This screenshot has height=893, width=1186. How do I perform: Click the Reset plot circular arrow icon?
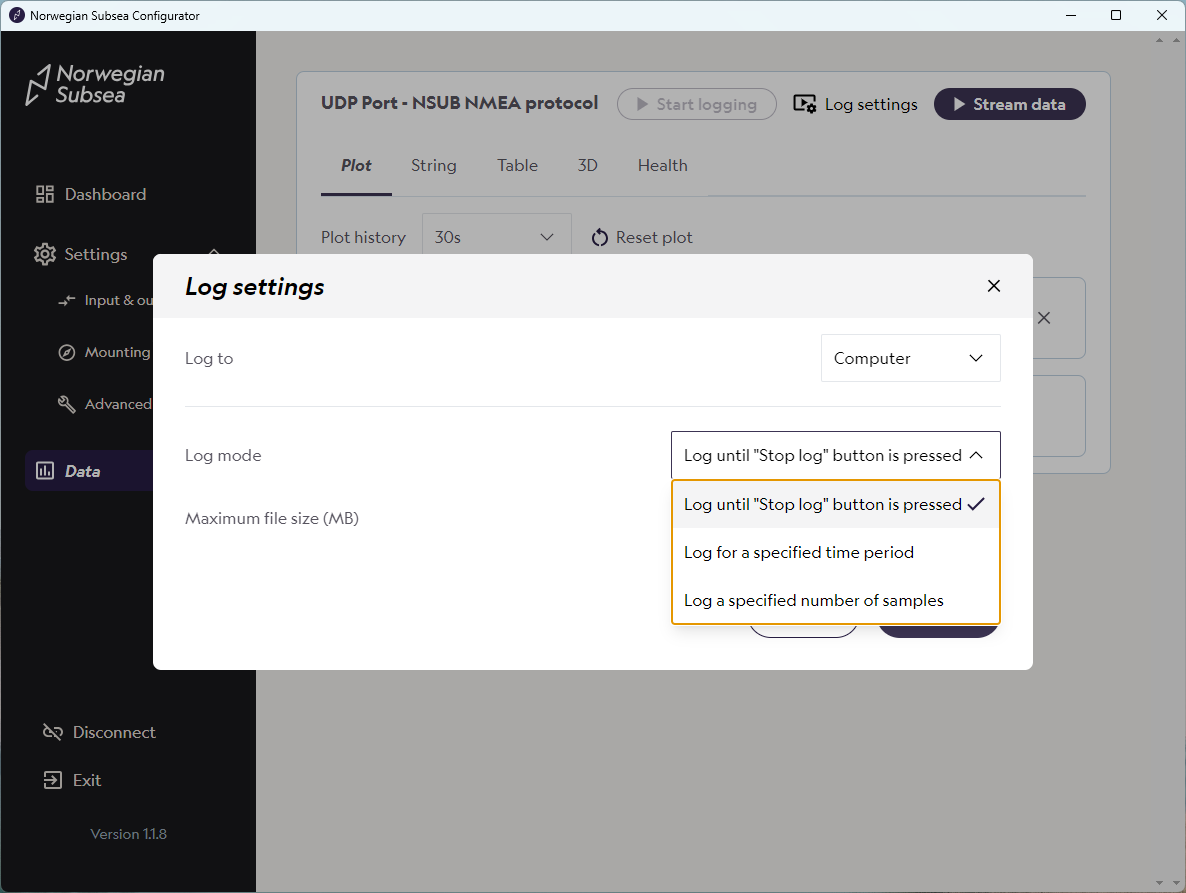600,237
